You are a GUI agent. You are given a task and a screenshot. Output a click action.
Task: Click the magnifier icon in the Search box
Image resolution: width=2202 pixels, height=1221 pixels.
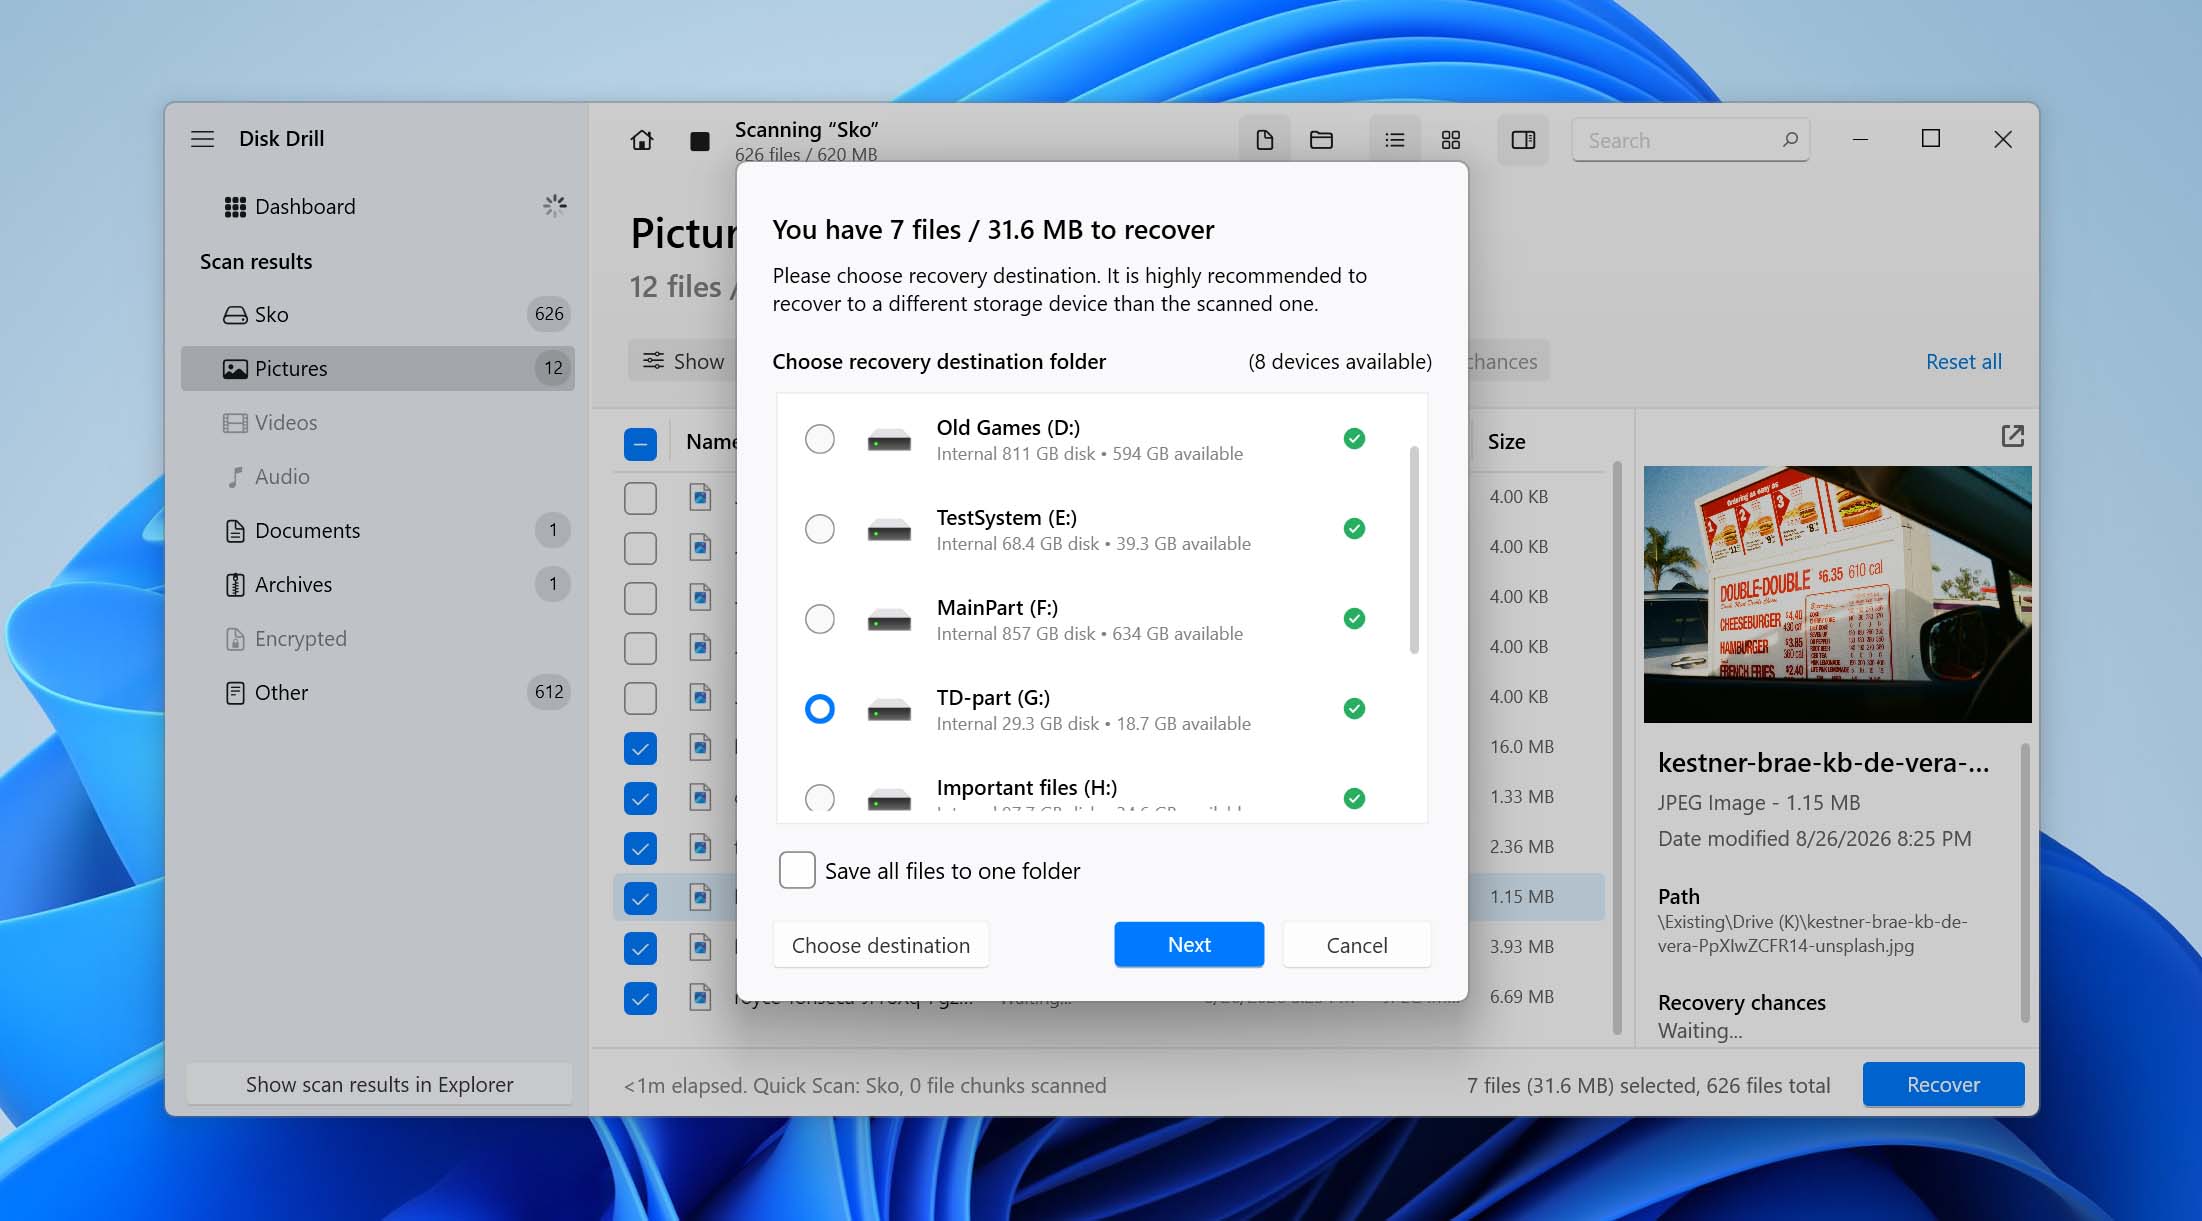coord(1790,140)
